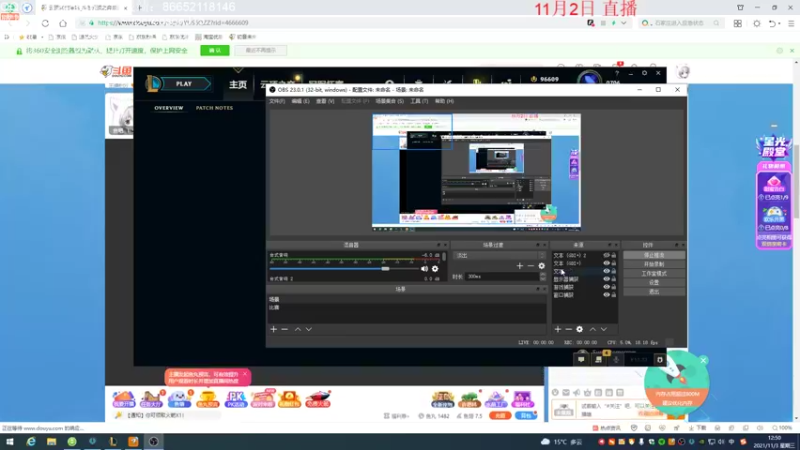The image size is (800, 450).
Task: Remove scene transition with the minus icon
Action: (531, 266)
